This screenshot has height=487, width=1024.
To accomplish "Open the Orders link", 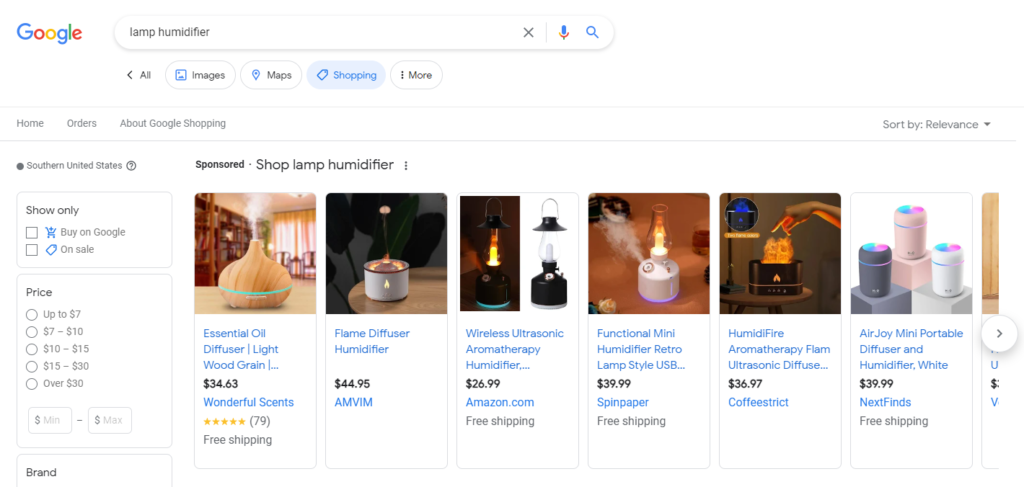I will pyautogui.click(x=82, y=123).
